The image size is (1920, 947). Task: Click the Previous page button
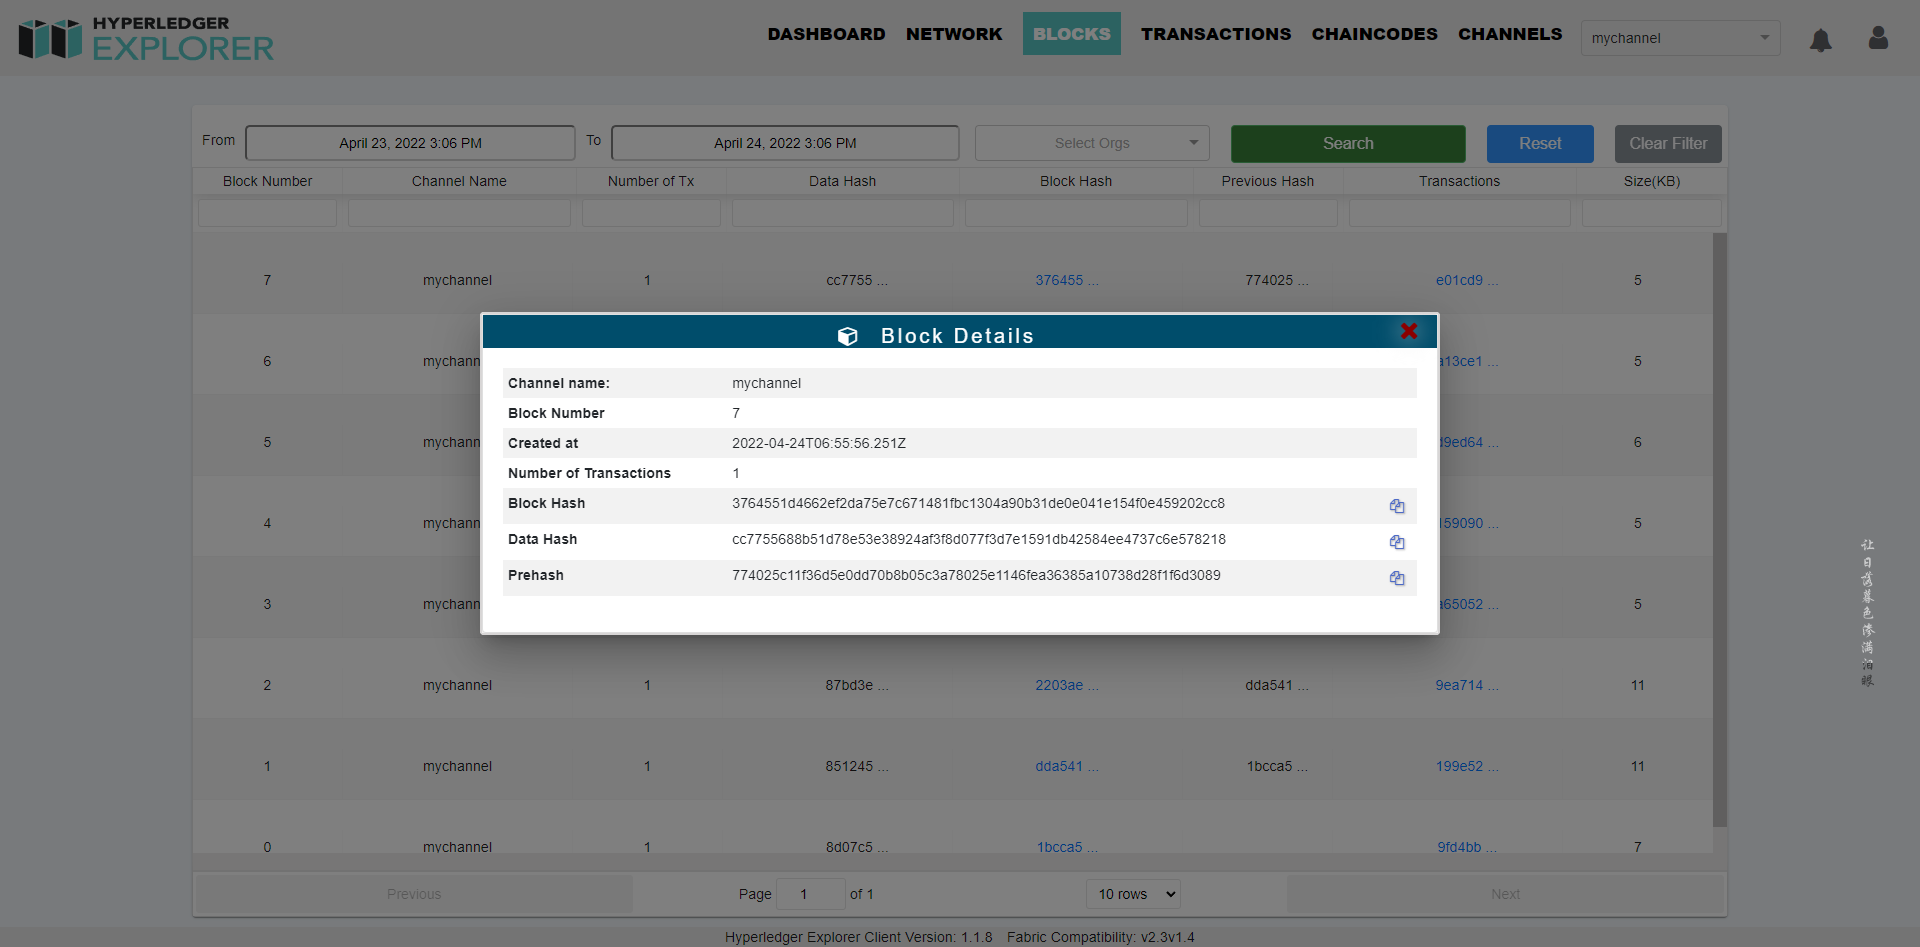(413, 894)
